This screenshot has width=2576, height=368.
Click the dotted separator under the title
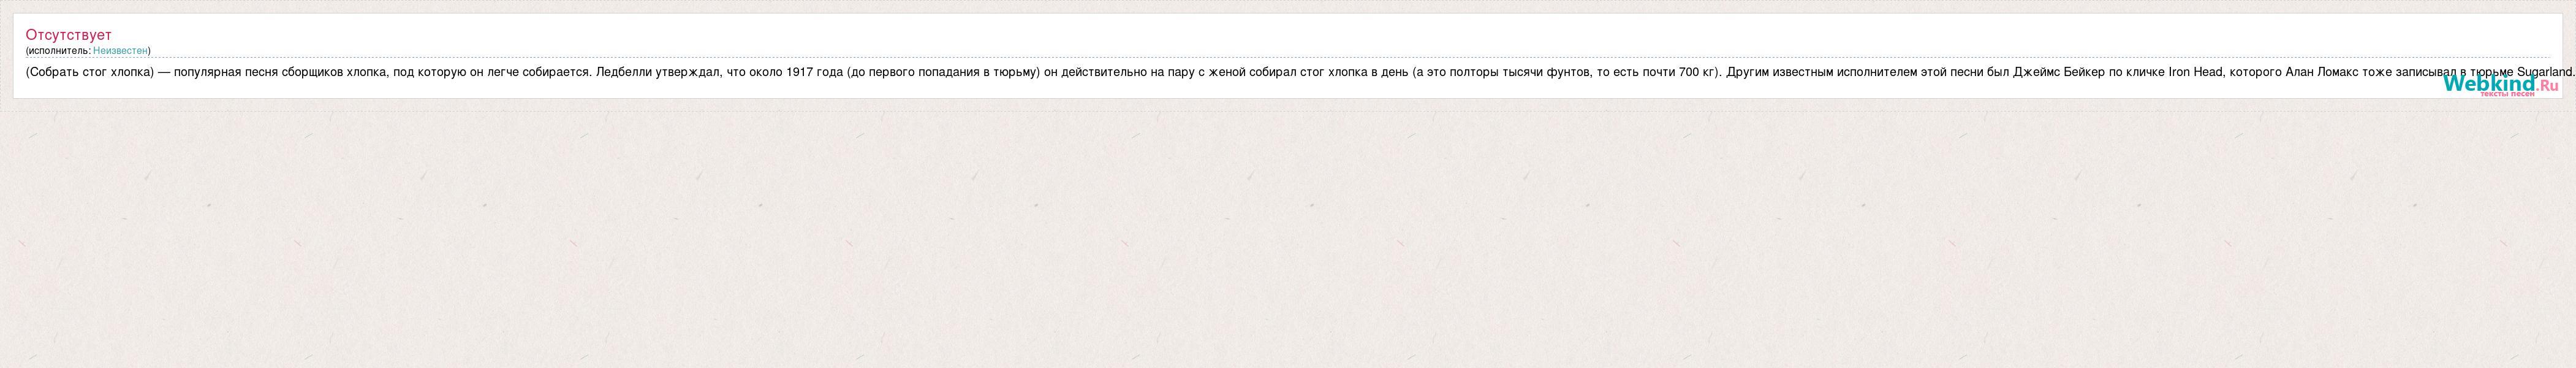click(x=1288, y=58)
